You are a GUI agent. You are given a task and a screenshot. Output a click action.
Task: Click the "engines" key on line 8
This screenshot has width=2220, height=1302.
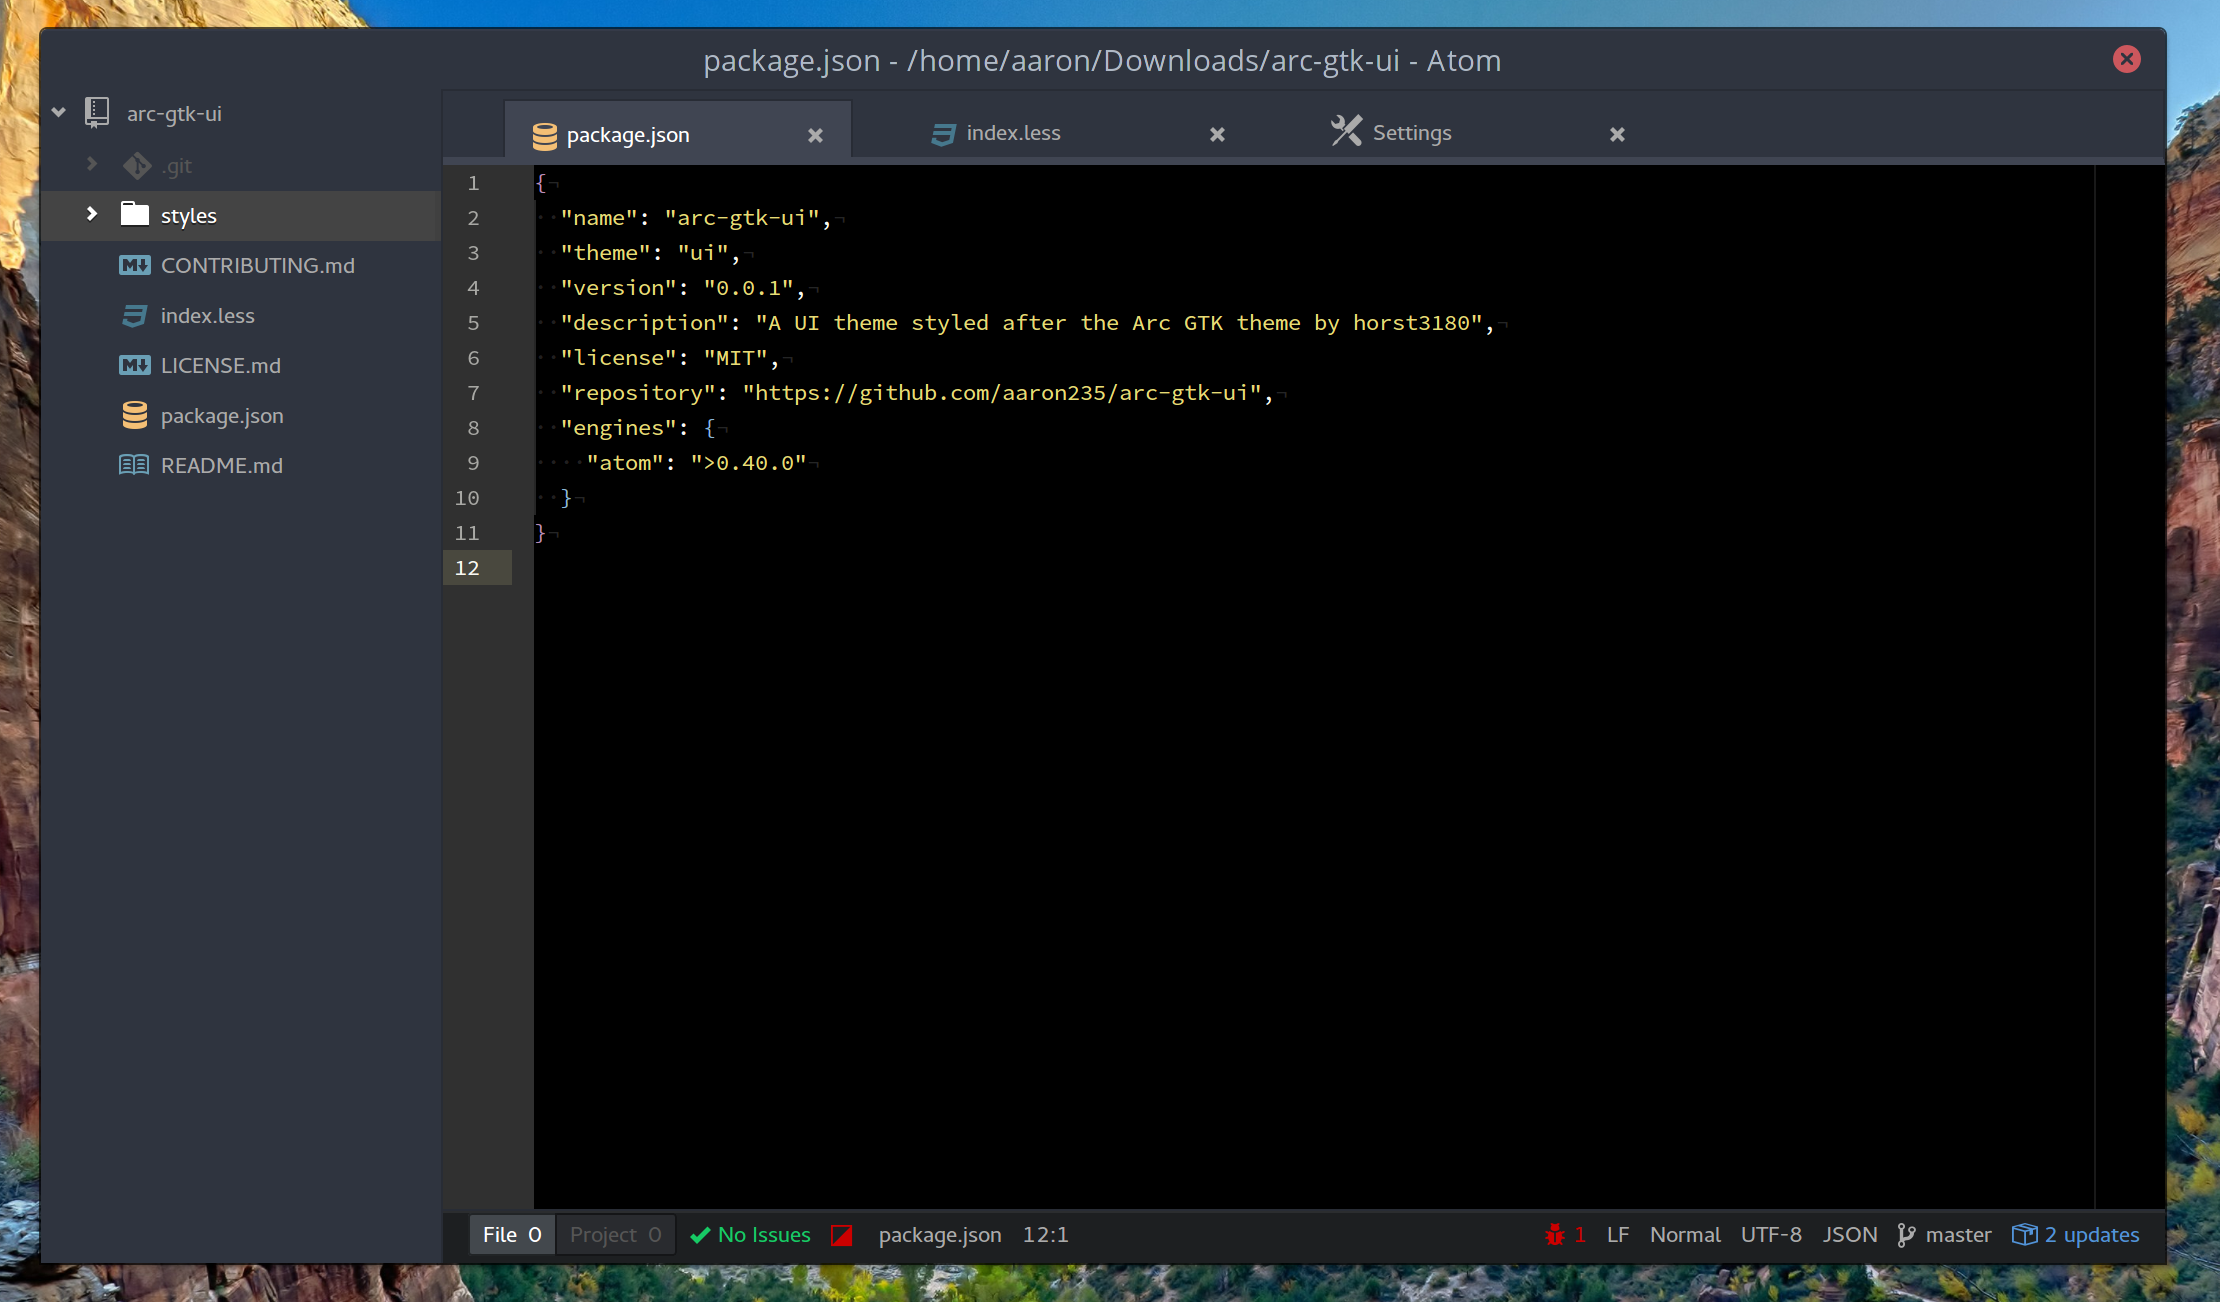(x=618, y=428)
